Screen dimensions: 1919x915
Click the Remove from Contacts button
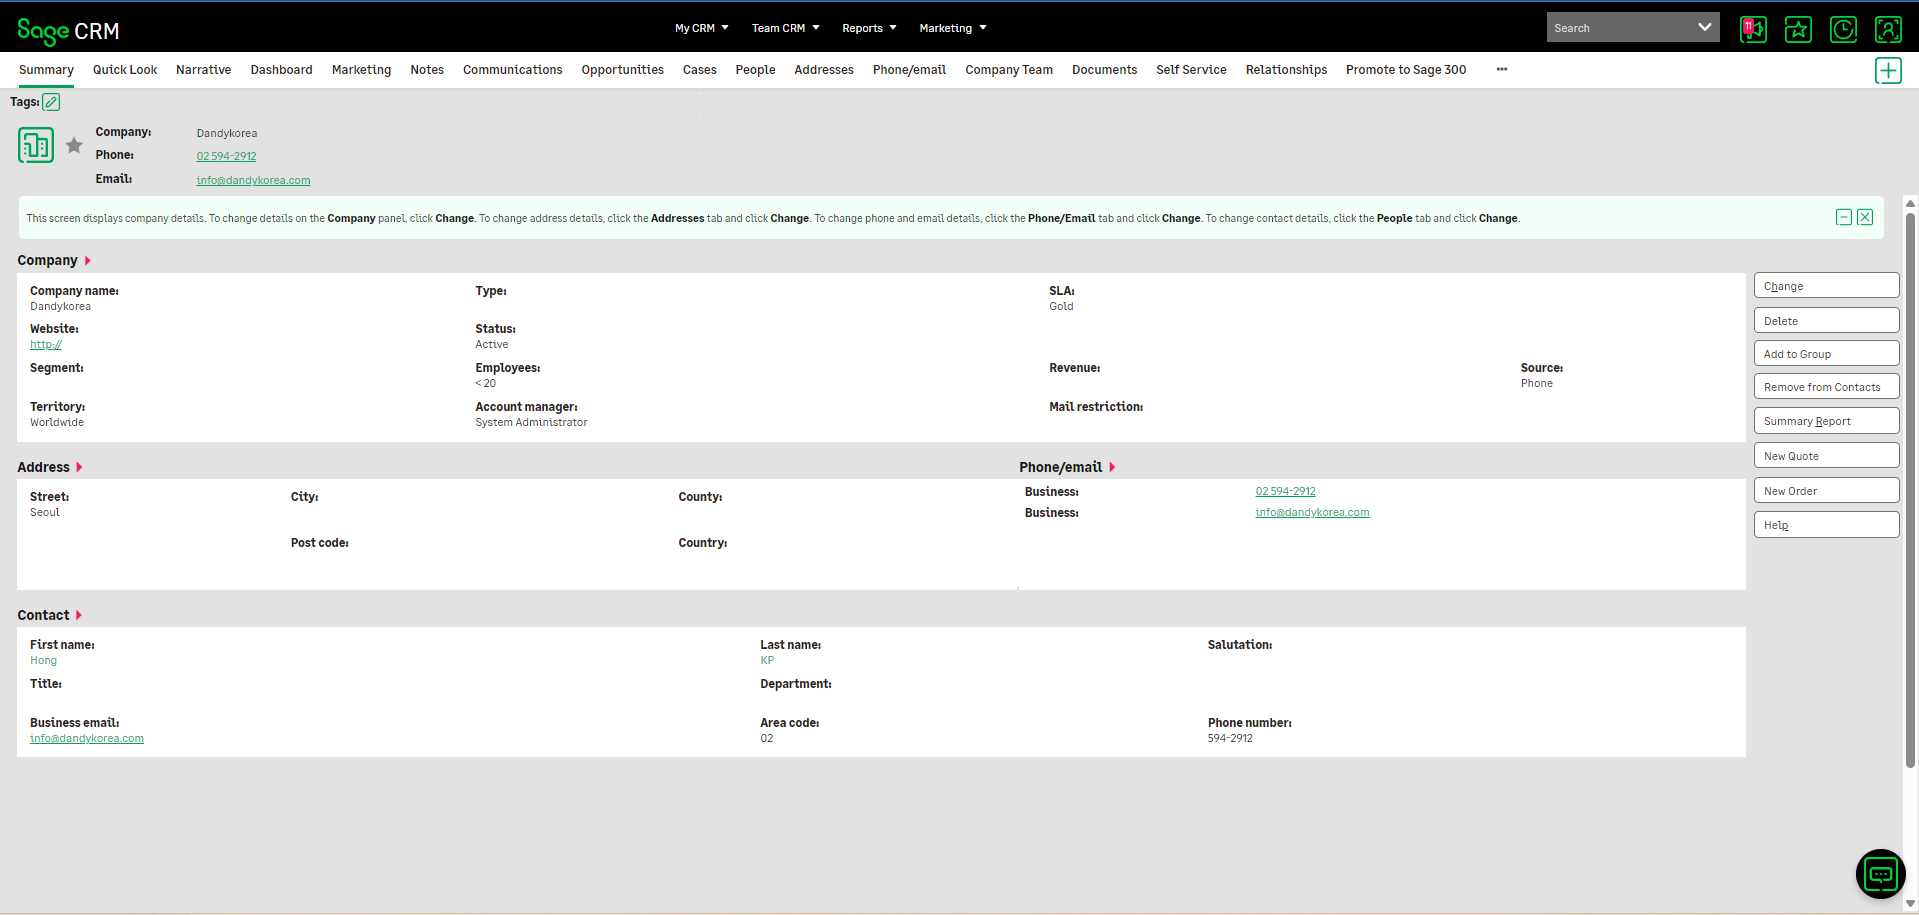[1826, 386]
